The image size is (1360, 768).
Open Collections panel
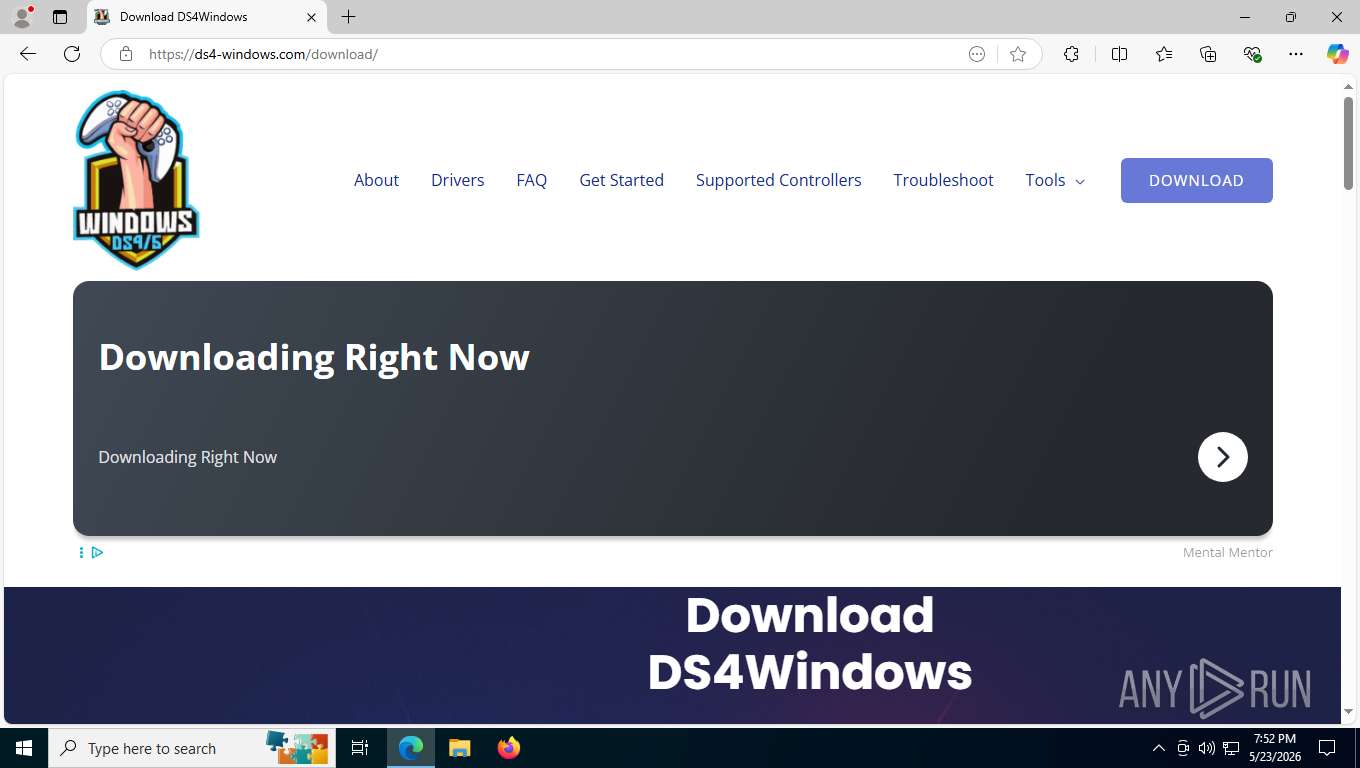1208,54
